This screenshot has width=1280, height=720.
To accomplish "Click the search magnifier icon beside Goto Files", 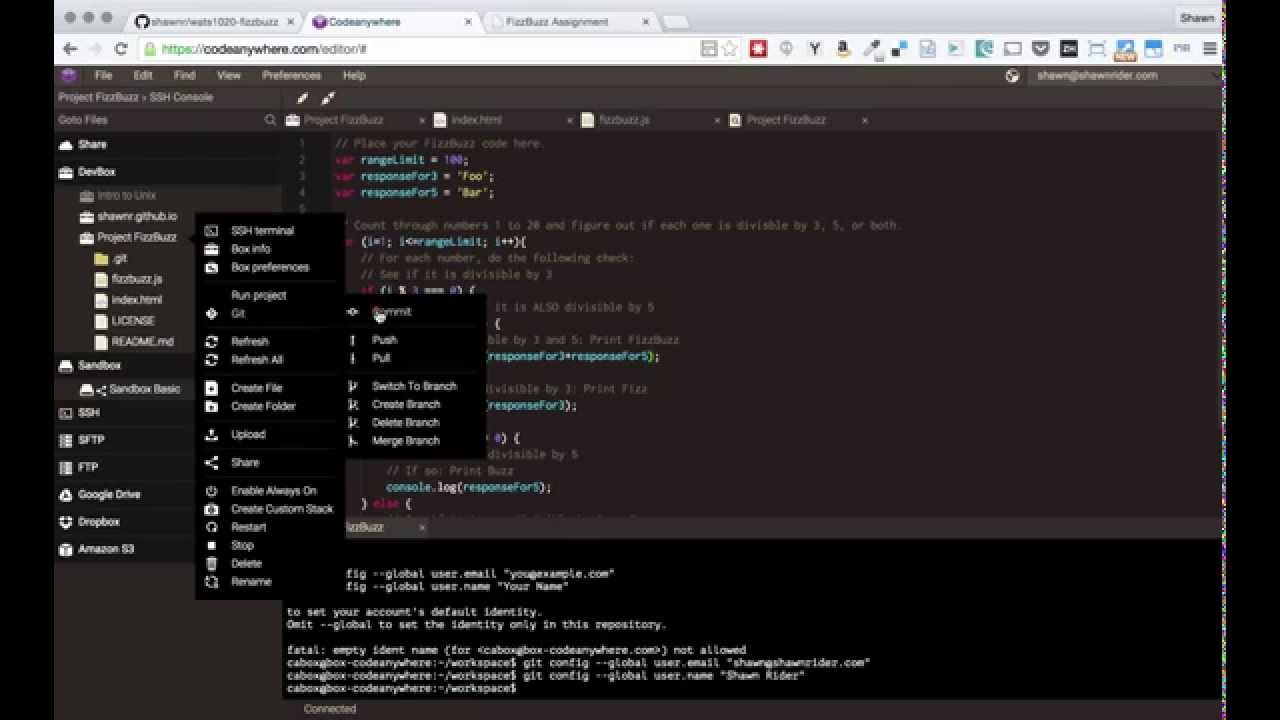I will (270, 120).
